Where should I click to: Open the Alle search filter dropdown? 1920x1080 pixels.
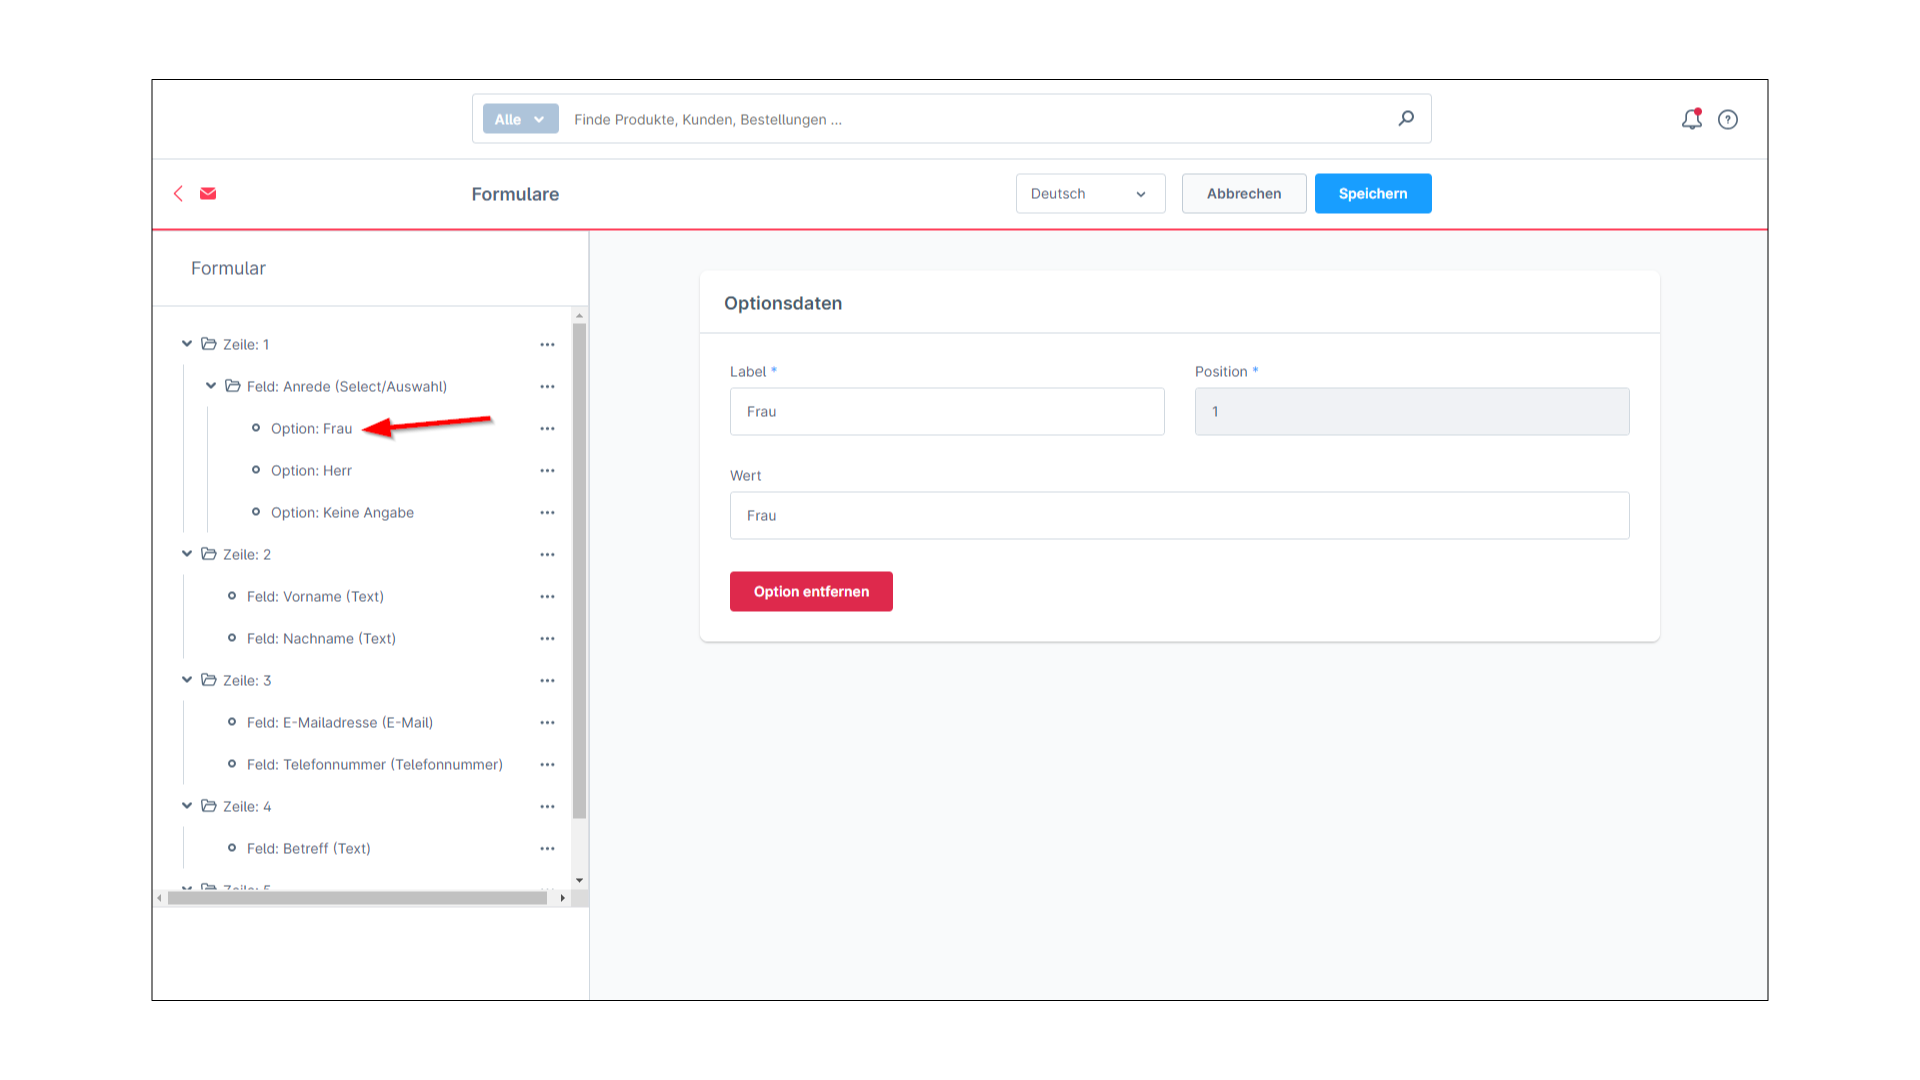pos(520,119)
